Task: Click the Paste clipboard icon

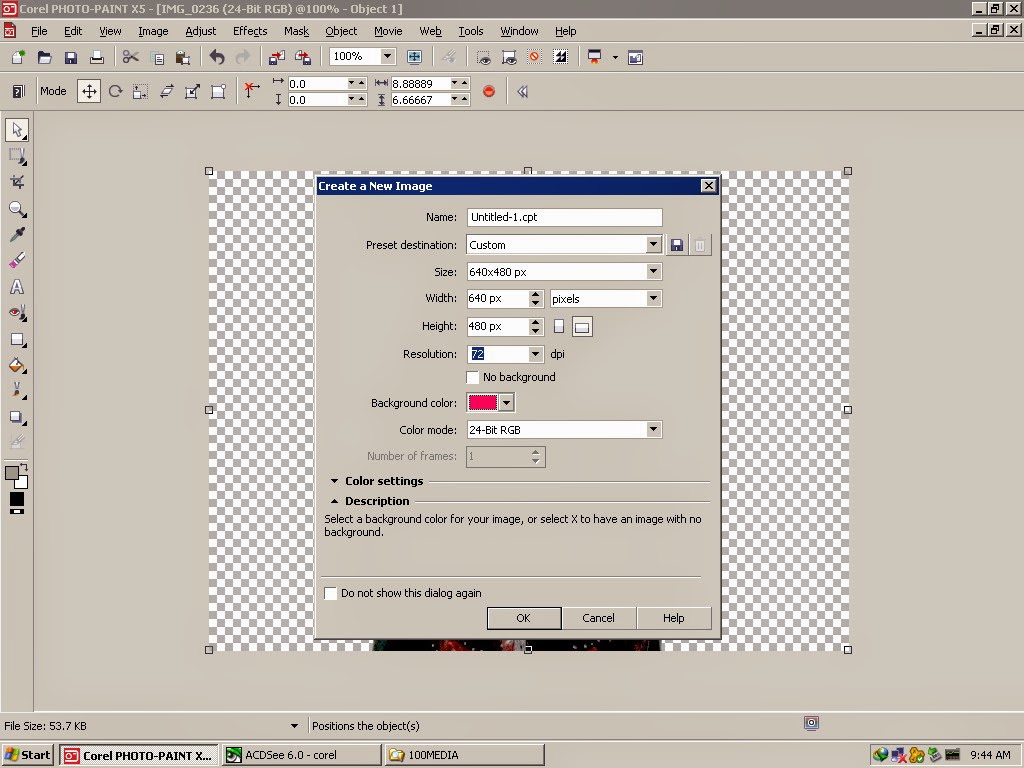Action: click(x=183, y=57)
